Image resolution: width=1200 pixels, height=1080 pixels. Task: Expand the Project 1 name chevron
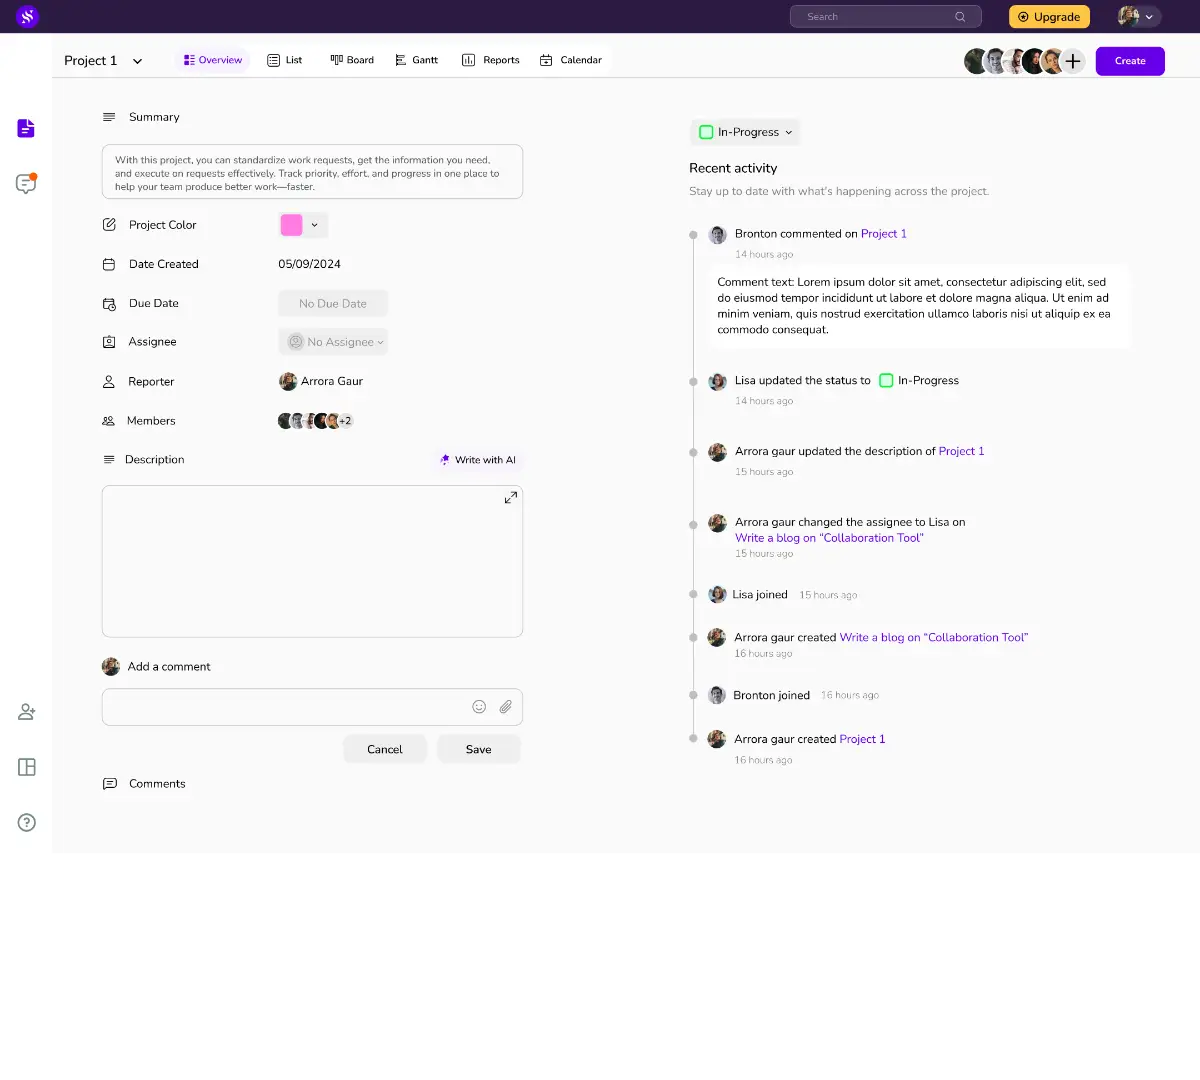pyautogui.click(x=137, y=61)
